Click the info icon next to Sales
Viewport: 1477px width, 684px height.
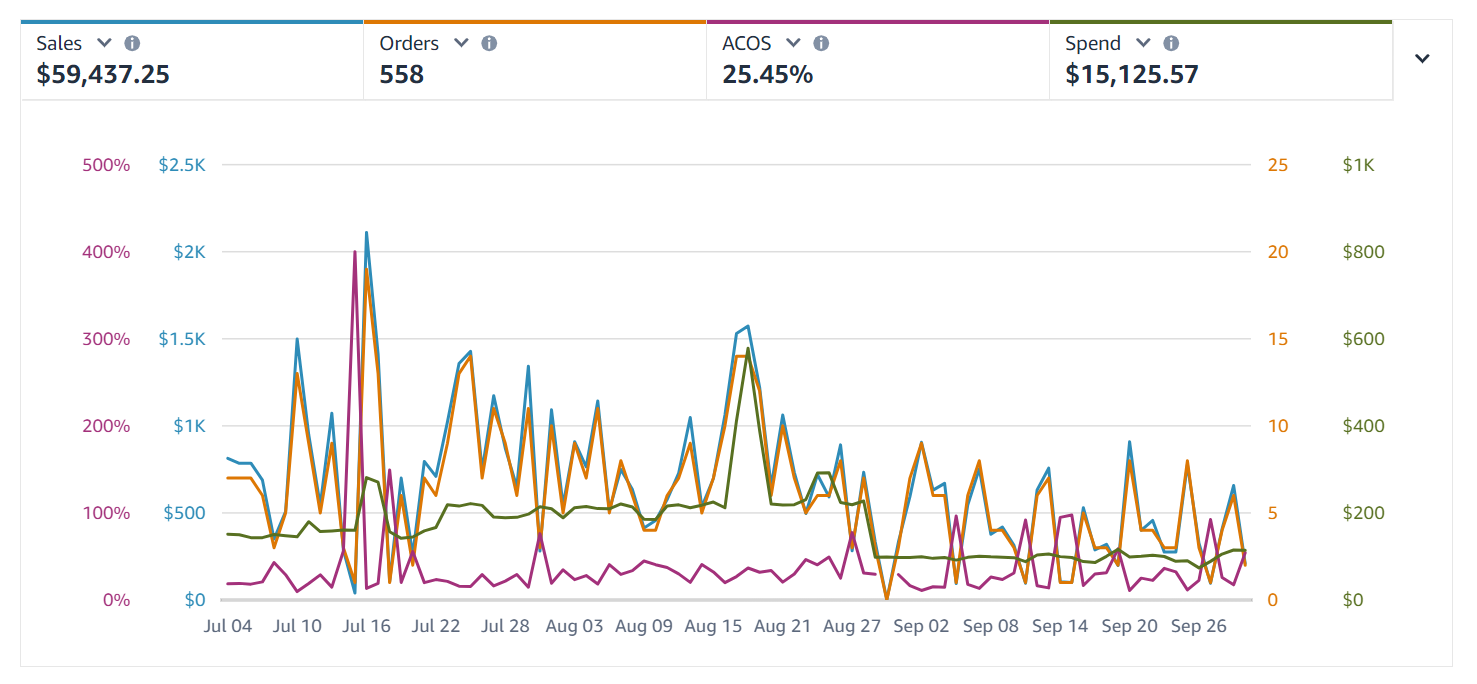(x=132, y=43)
